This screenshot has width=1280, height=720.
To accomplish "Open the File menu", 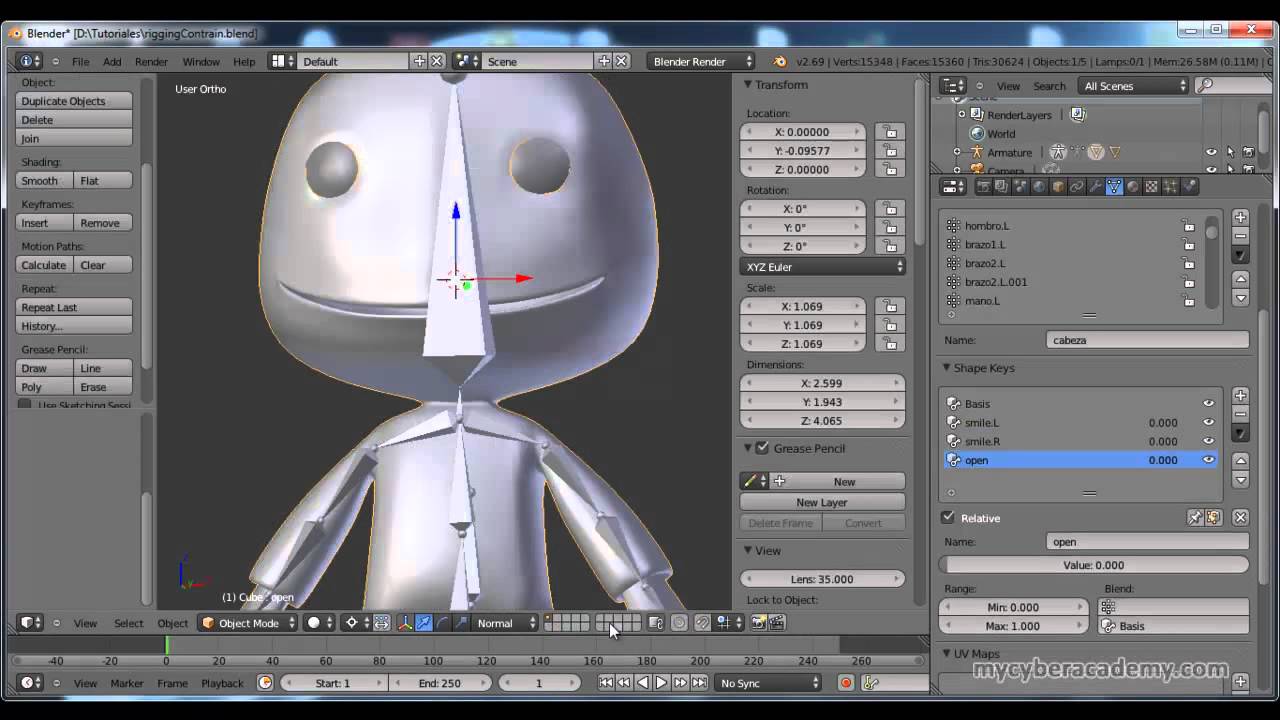I will click(x=80, y=62).
